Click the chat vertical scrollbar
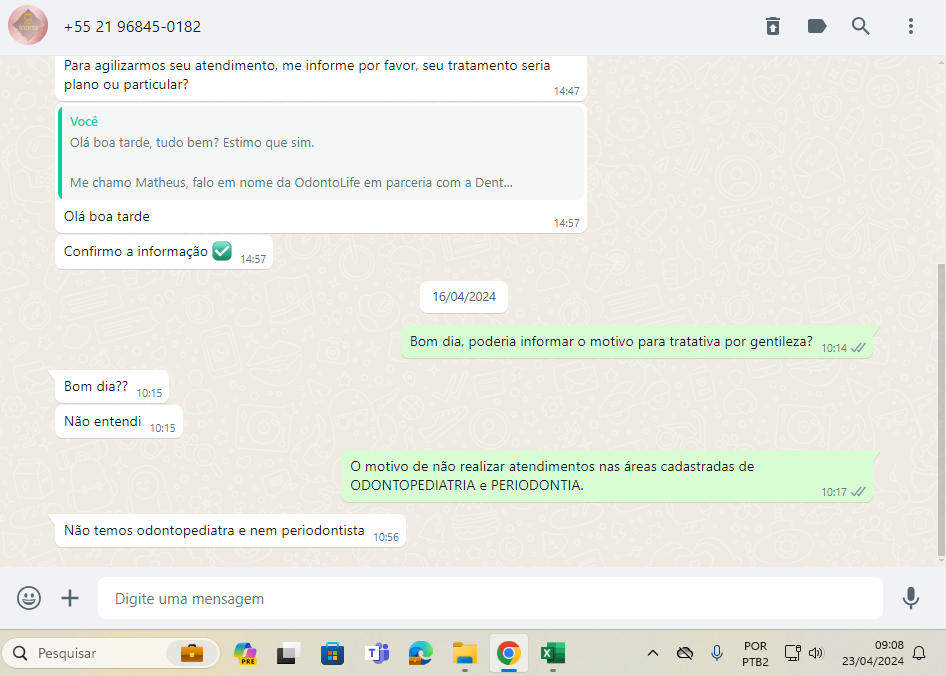The height and width of the screenshot is (676, 946). (x=941, y=410)
